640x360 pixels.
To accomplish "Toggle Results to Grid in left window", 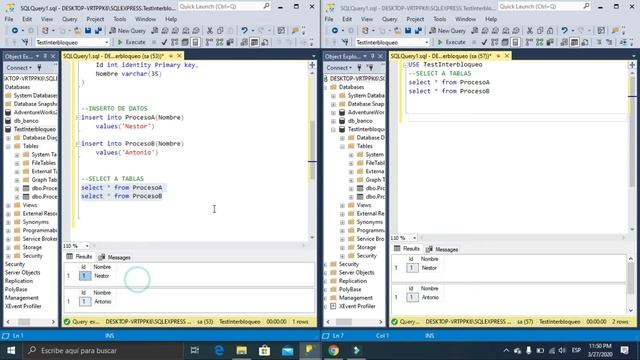I will [x=254, y=42].
